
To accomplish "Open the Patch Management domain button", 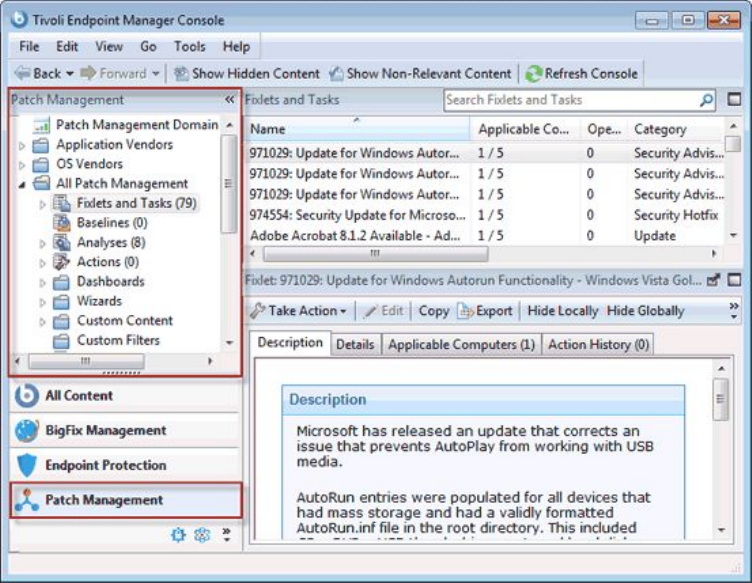I will (124, 500).
